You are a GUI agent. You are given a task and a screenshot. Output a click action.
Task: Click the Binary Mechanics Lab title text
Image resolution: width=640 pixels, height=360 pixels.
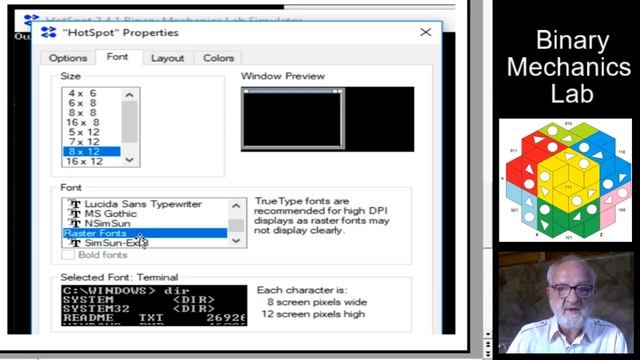pos(569,67)
